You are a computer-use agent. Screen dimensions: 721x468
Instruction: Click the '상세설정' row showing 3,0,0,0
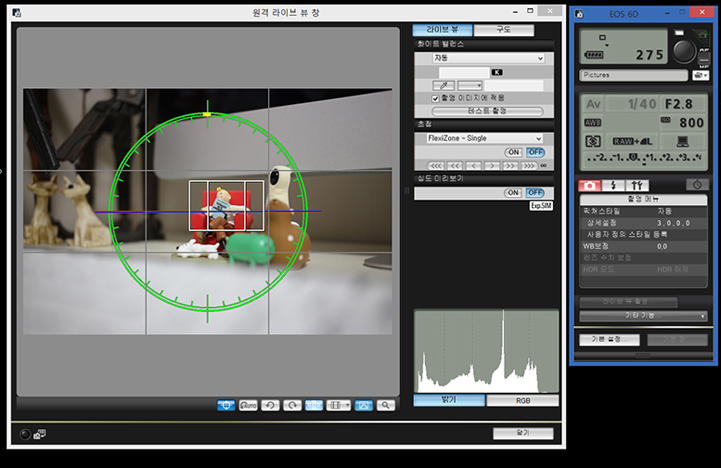(x=643, y=223)
